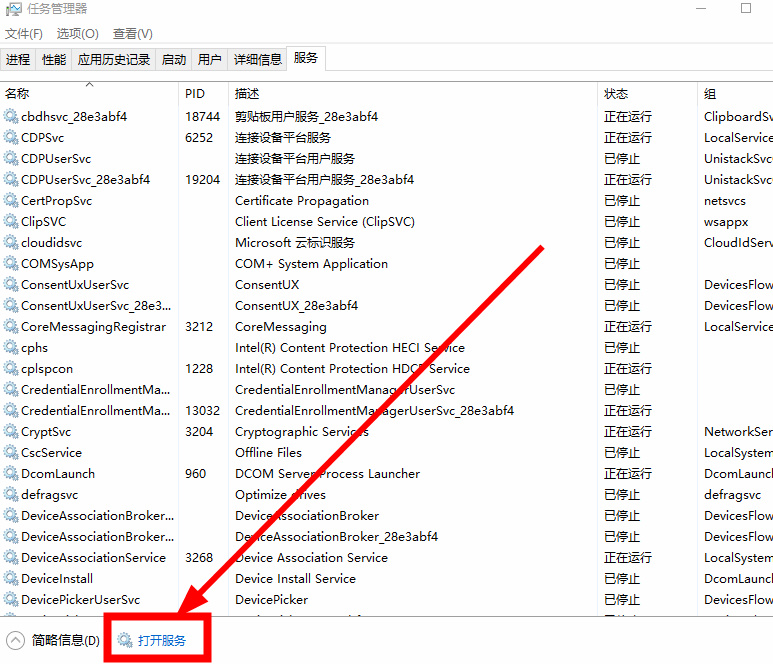The width and height of the screenshot is (773, 664).
Task: Click the gear icon beside 打开服务
Action: pos(125,640)
